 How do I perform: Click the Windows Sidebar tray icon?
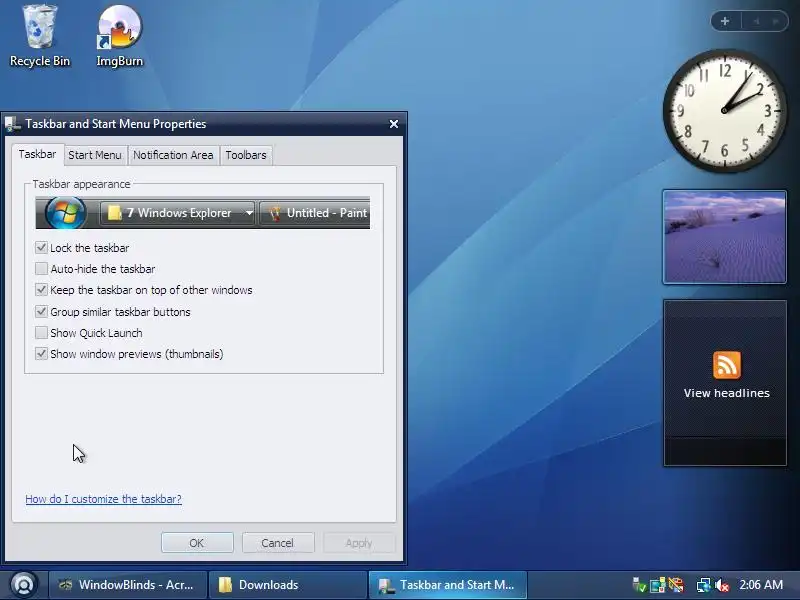click(658, 585)
